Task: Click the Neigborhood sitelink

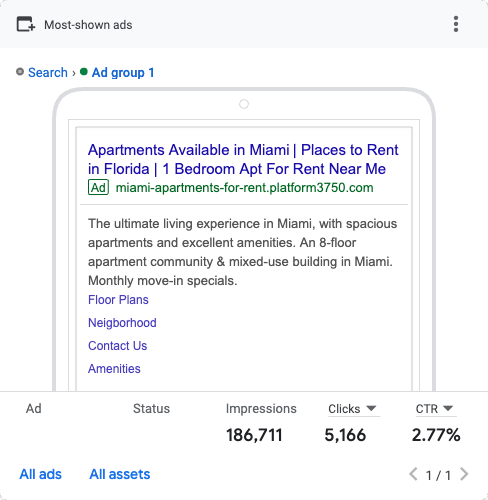Action: tap(122, 323)
